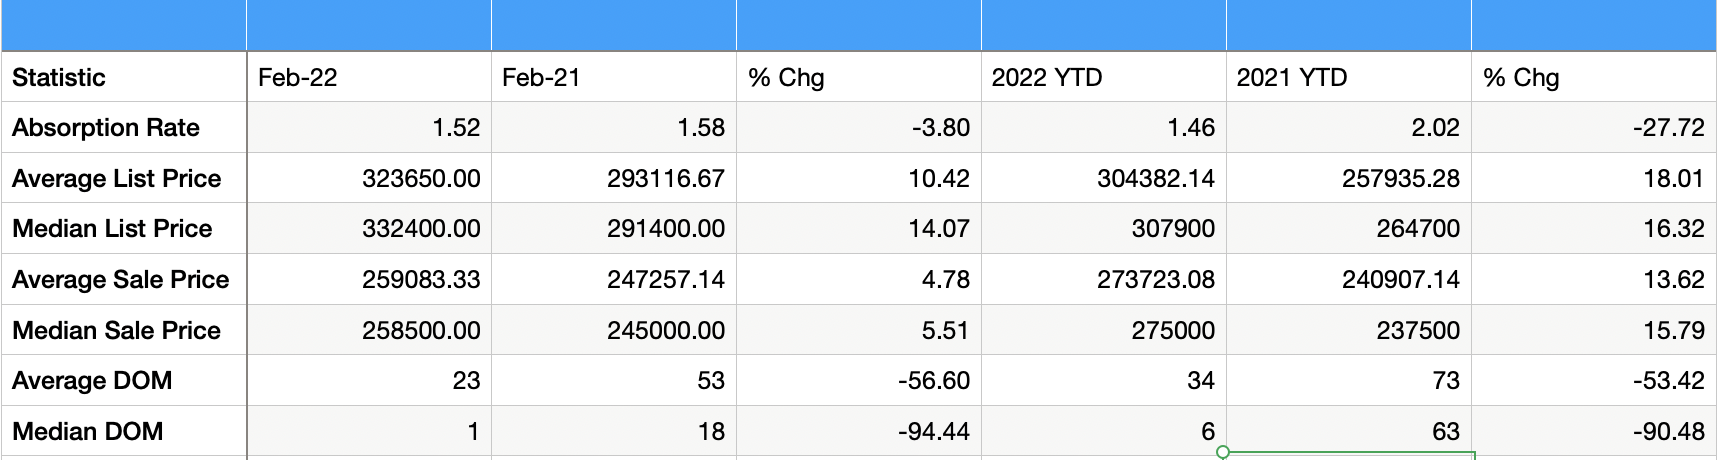1720x460 pixels.
Task: Select the Median Sale Price row label
Action: tap(124, 330)
